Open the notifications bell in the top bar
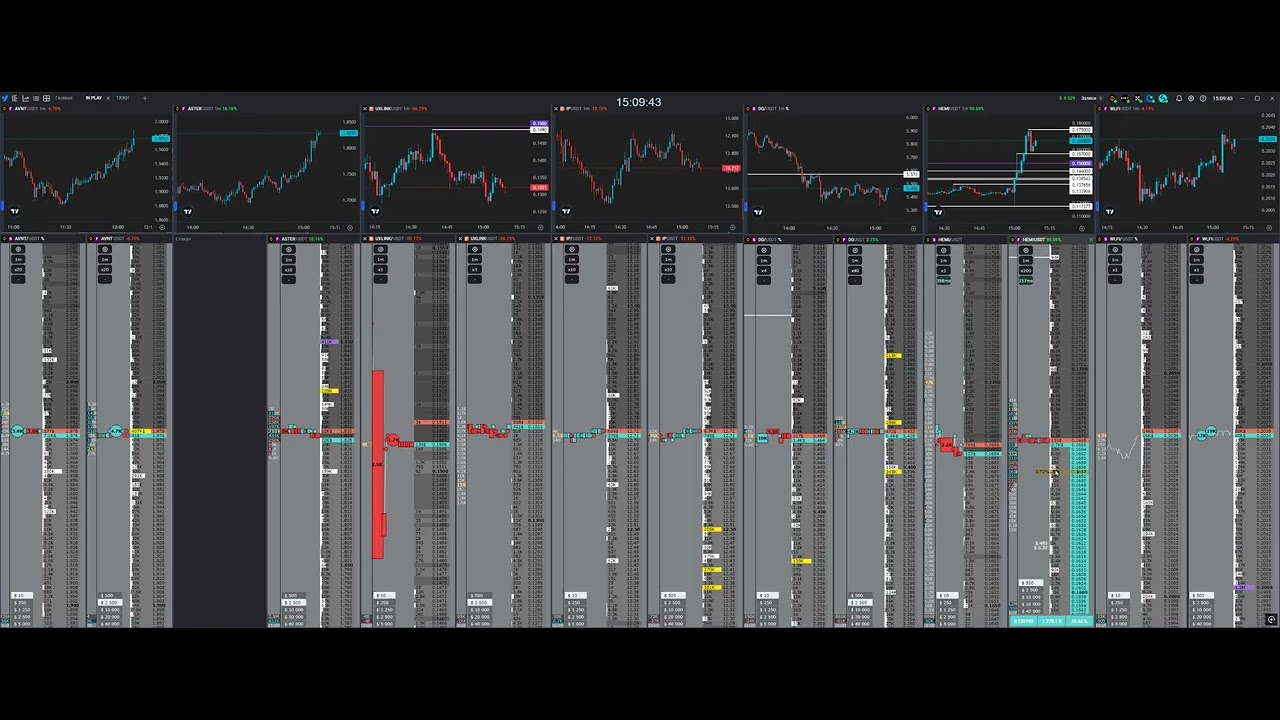This screenshot has height=720, width=1280. coord(1179,98)
